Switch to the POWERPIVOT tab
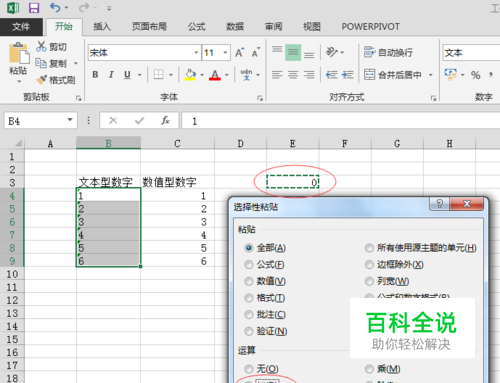500x383 pixels. (370, 27)
